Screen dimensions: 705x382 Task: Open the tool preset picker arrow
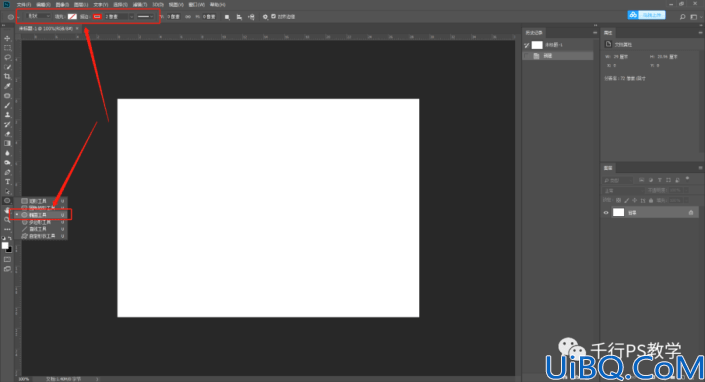coord(18,17)
